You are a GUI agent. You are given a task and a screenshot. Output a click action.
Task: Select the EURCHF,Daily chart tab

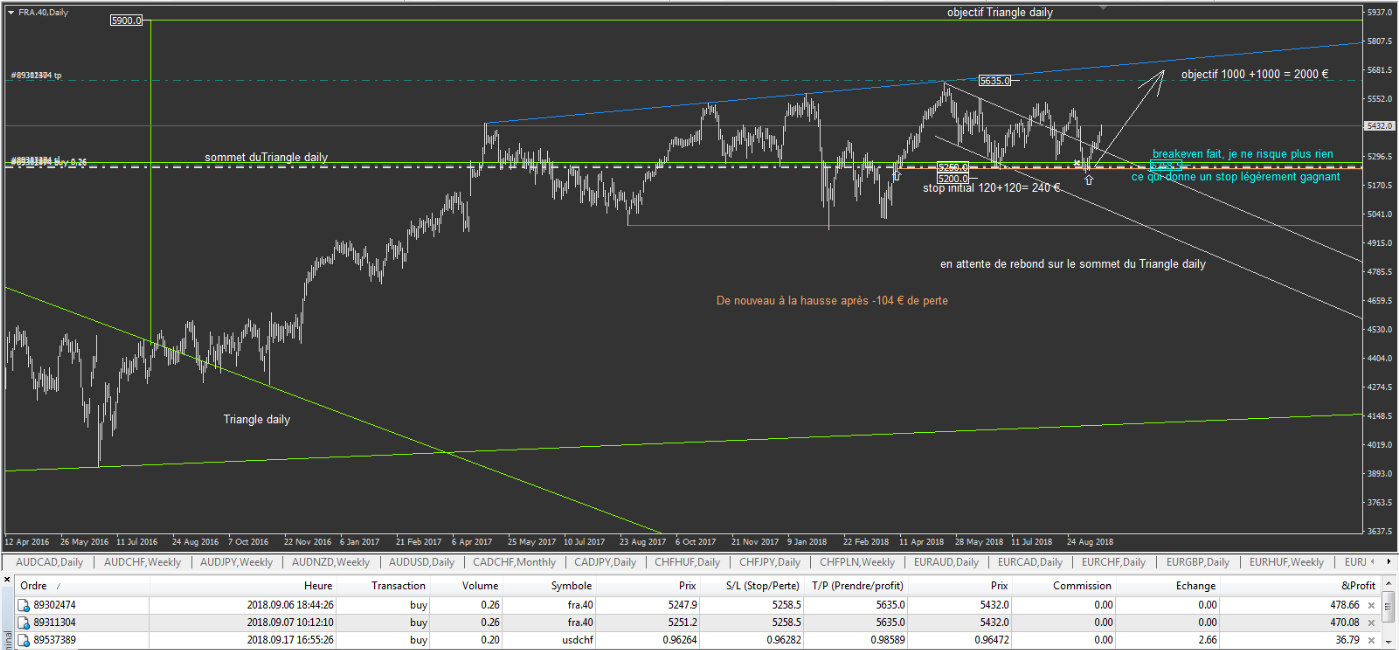point(1113,562)
